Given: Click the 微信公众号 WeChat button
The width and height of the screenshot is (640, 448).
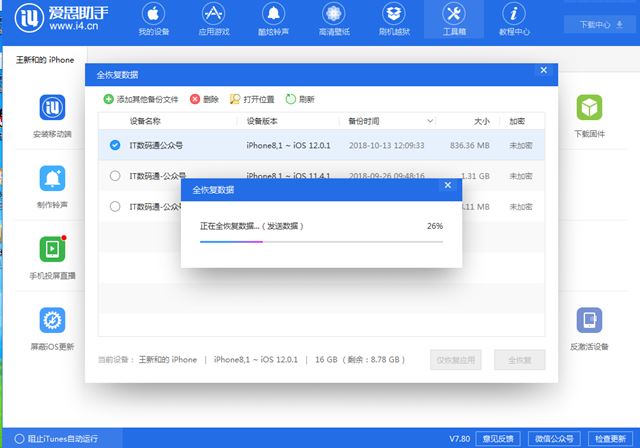Looking at the screenshot, I should coord(554,439).
